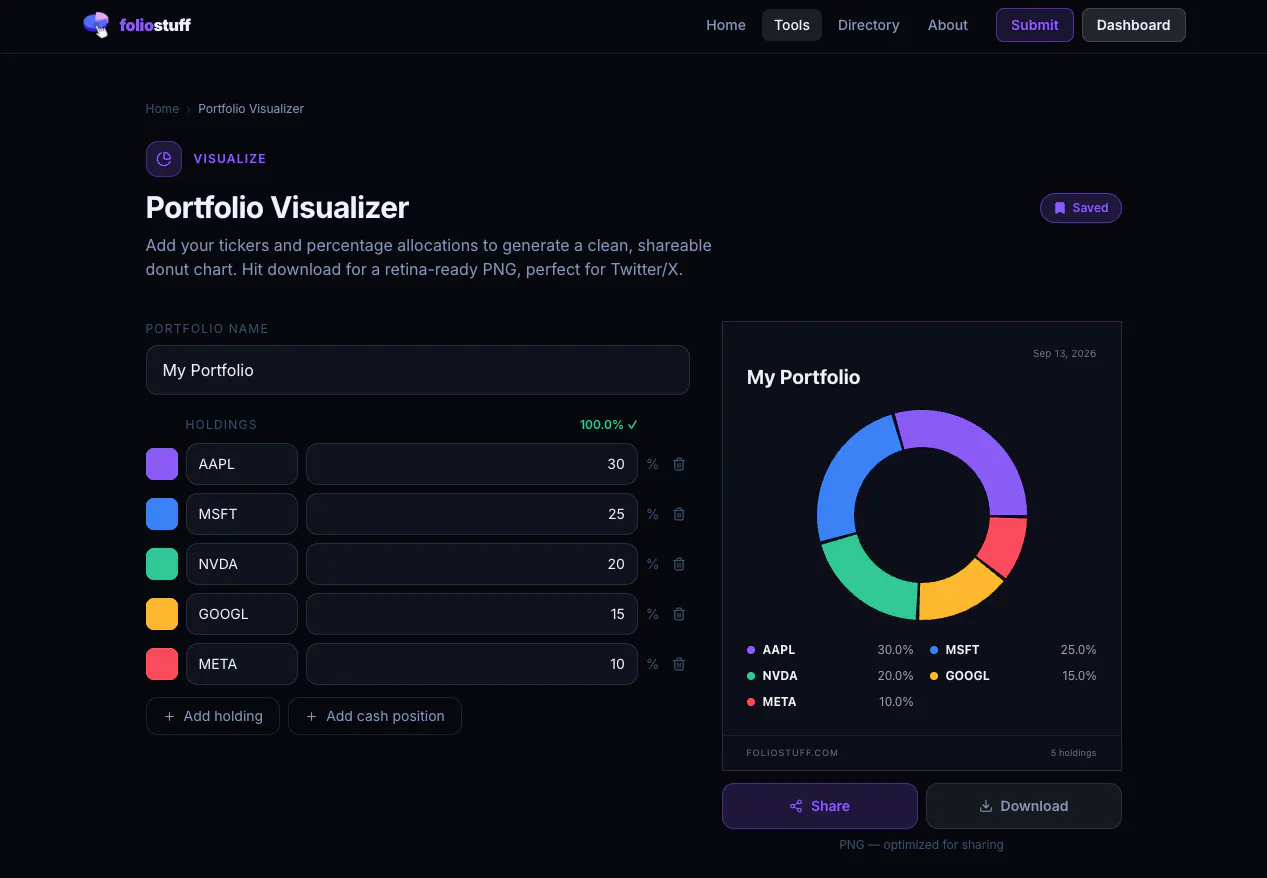Image resolution: width=1267 pixels, height=878 pixels.
Task: Click the FOLIOSTUFF.COM footer text
Action: pos(792,753)
